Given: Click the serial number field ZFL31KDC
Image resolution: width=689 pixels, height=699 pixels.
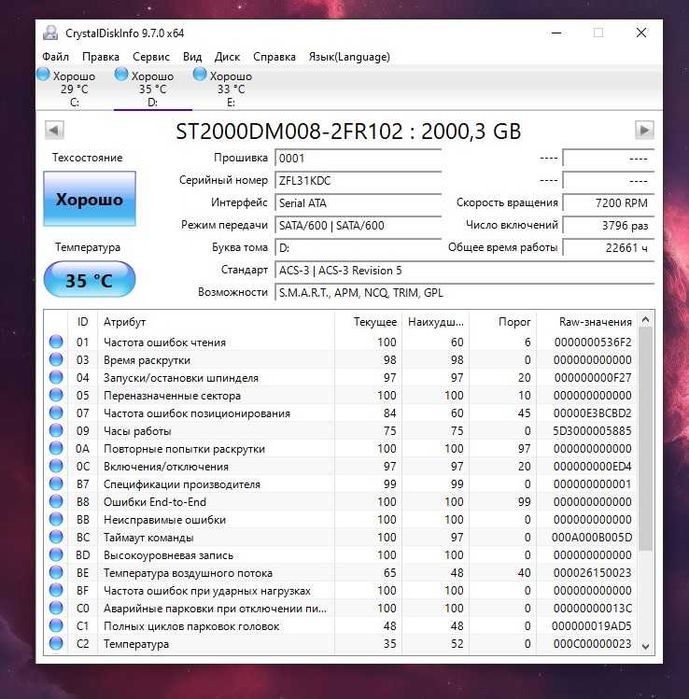Looking at the screenshot, I should (x=358, y=181).
